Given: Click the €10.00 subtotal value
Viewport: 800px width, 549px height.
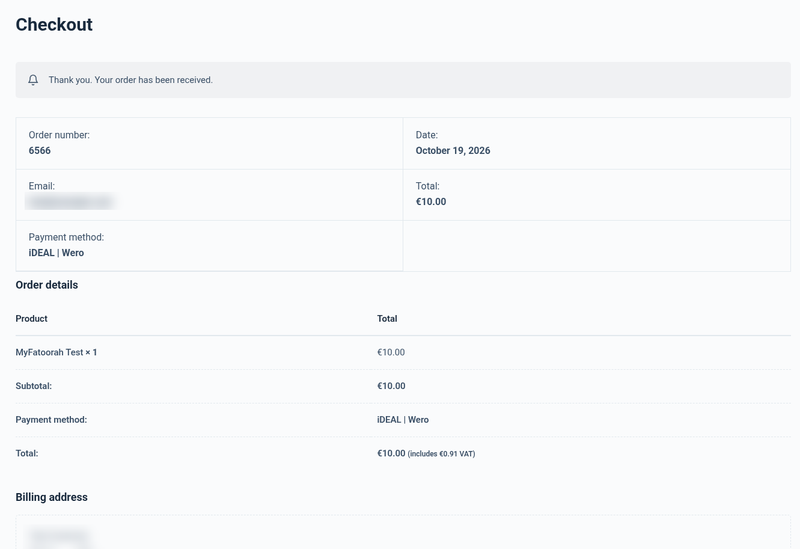Looking at the screenshot, I should pyautogui.click(x=391, y=386).
